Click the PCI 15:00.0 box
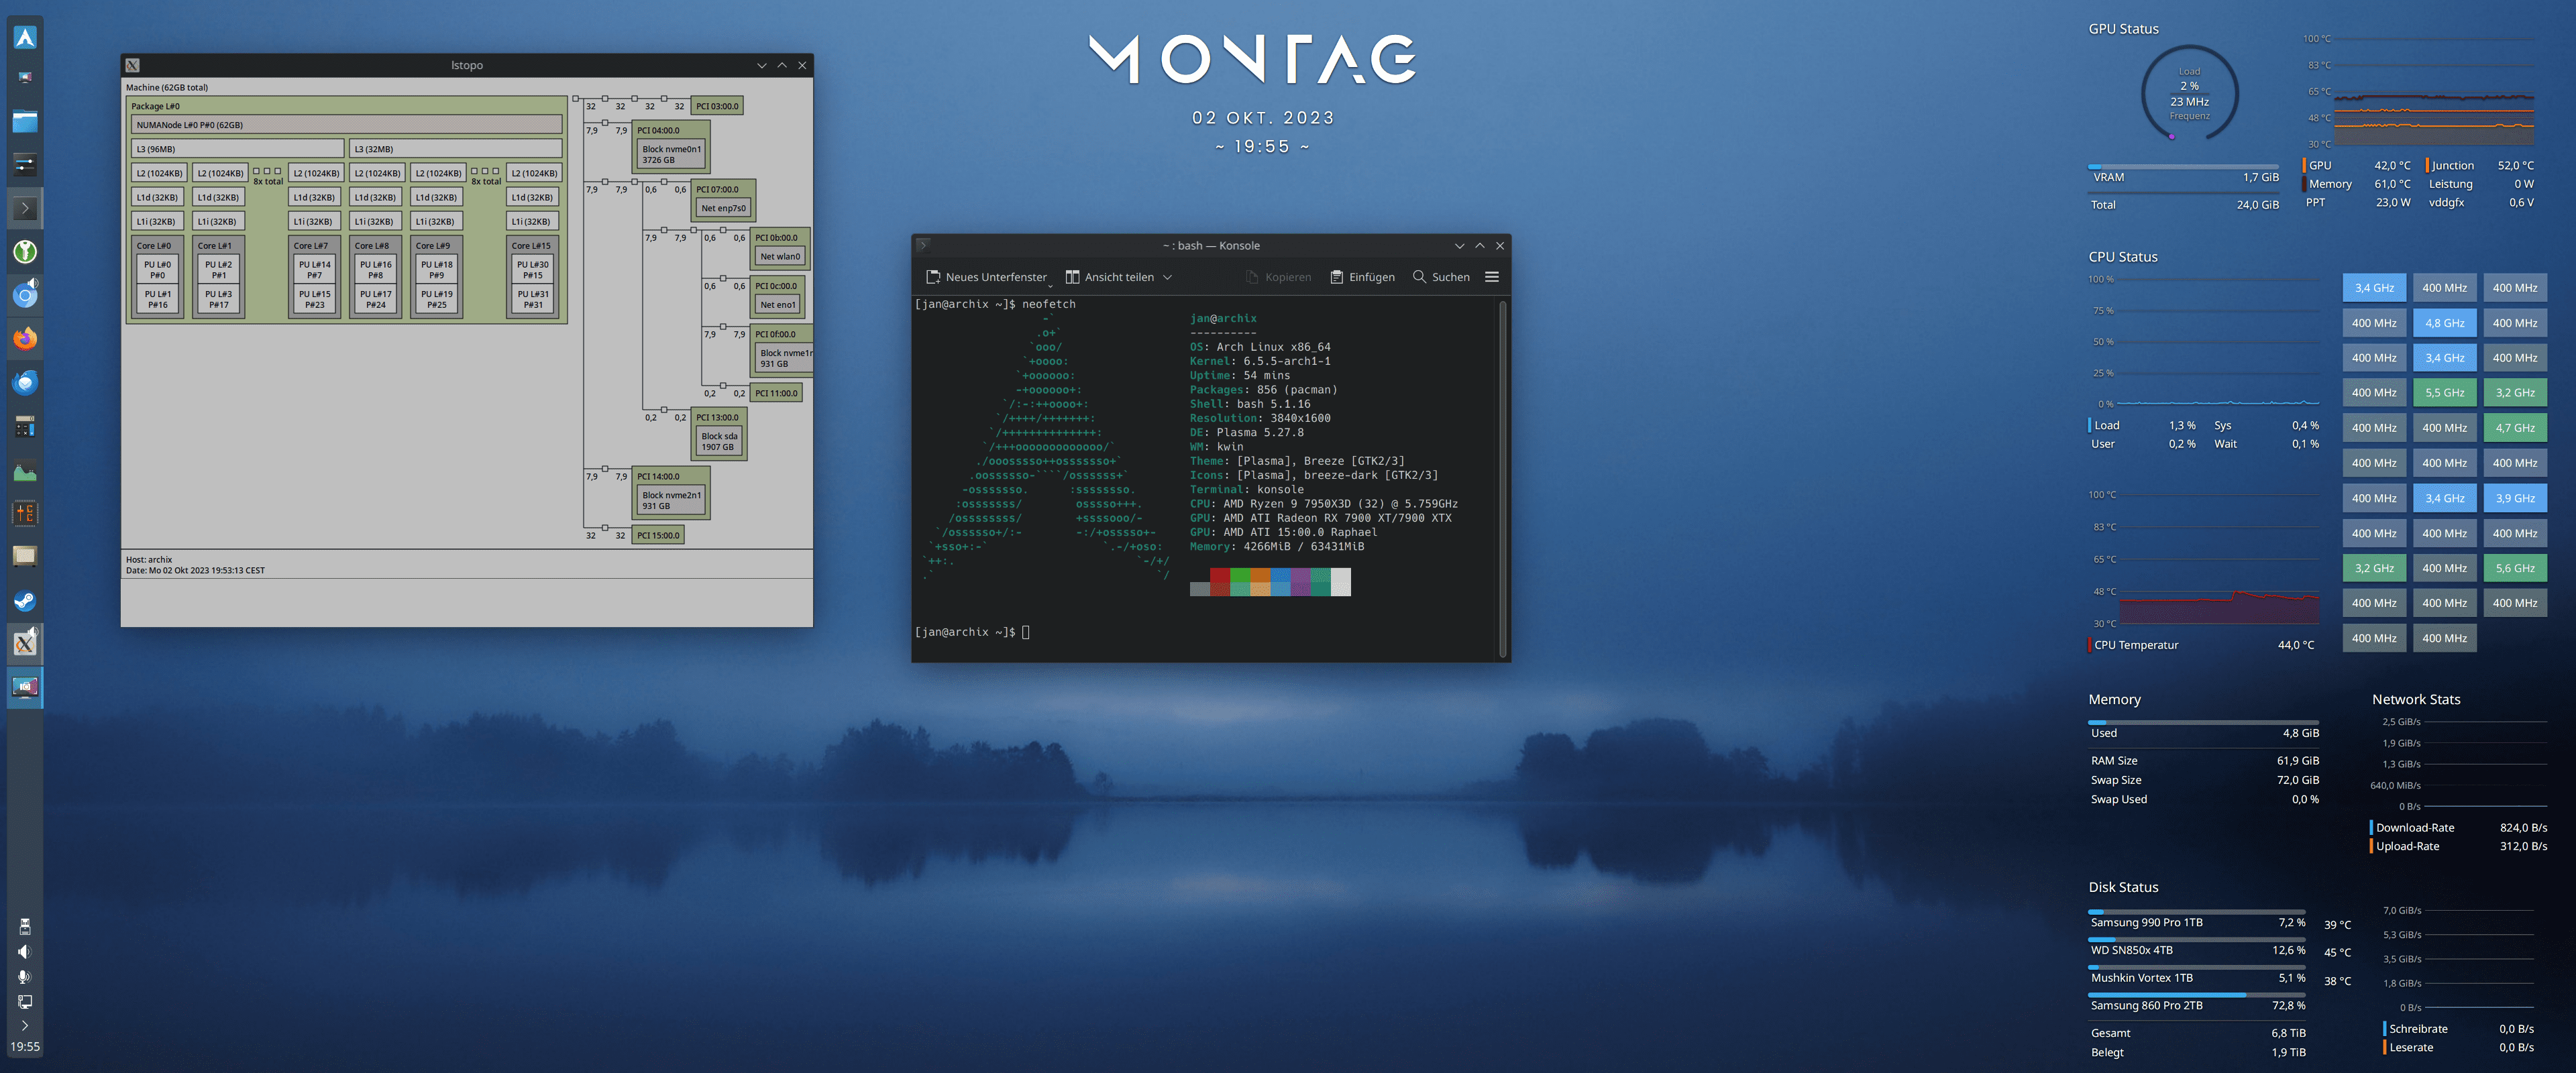This screenshot has height=1073, width=2576. point(658,535)
